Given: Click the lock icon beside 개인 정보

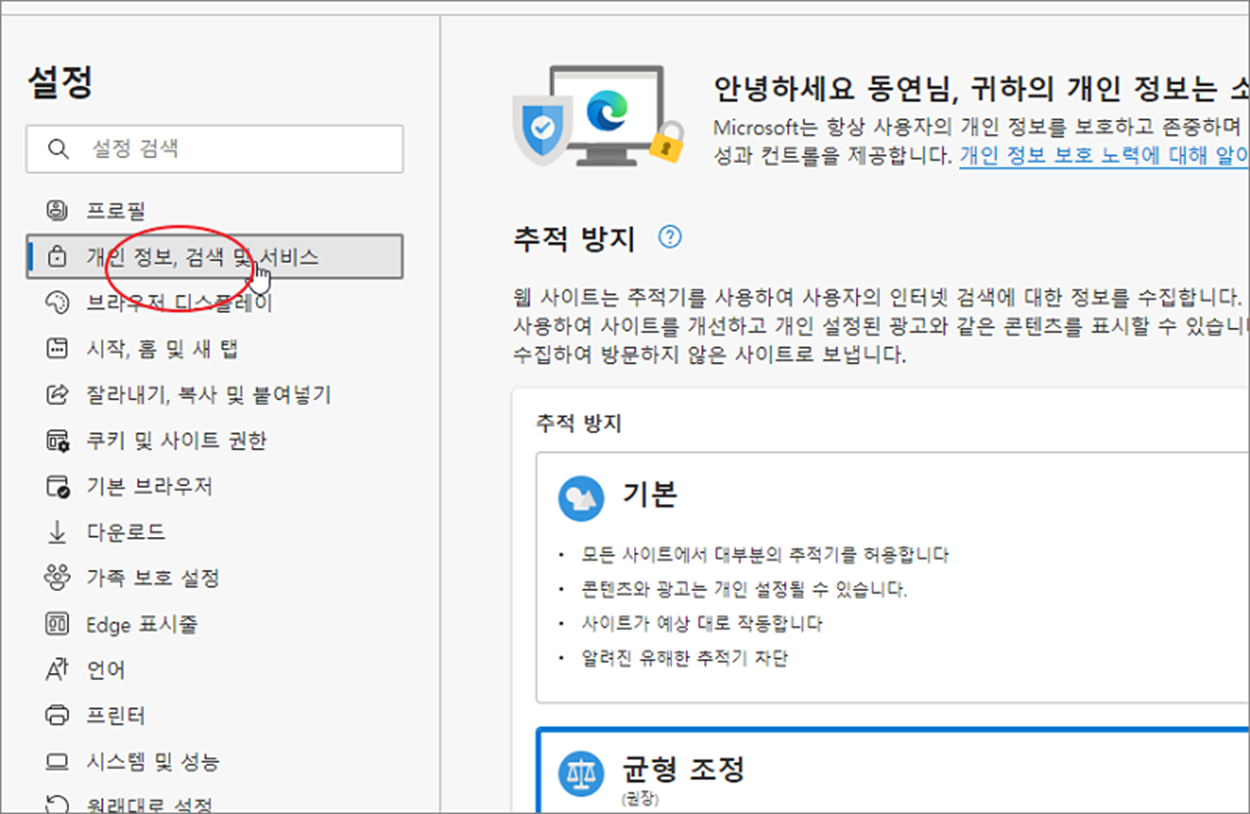Looking at the screenshot, I should [x=57, y=256].
